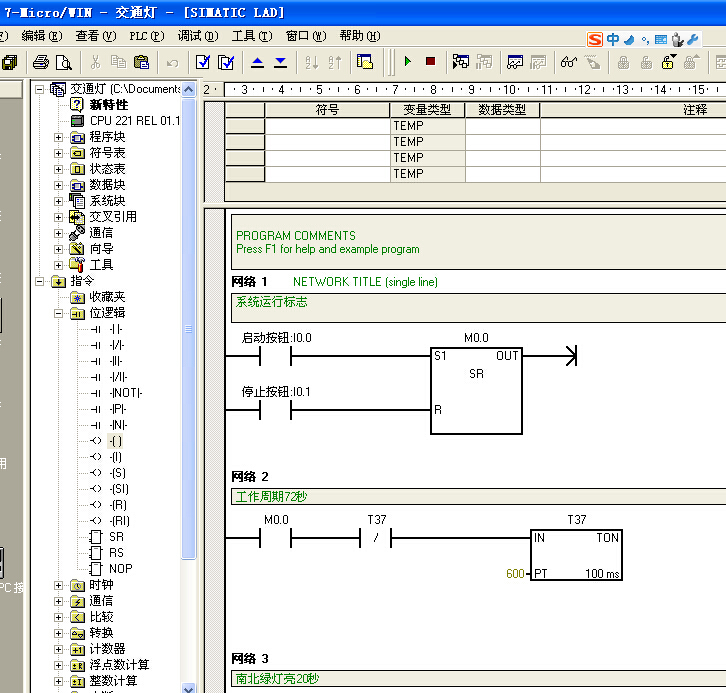
Task: Click the Print icon in toolbar
Action: coord(40,62)
